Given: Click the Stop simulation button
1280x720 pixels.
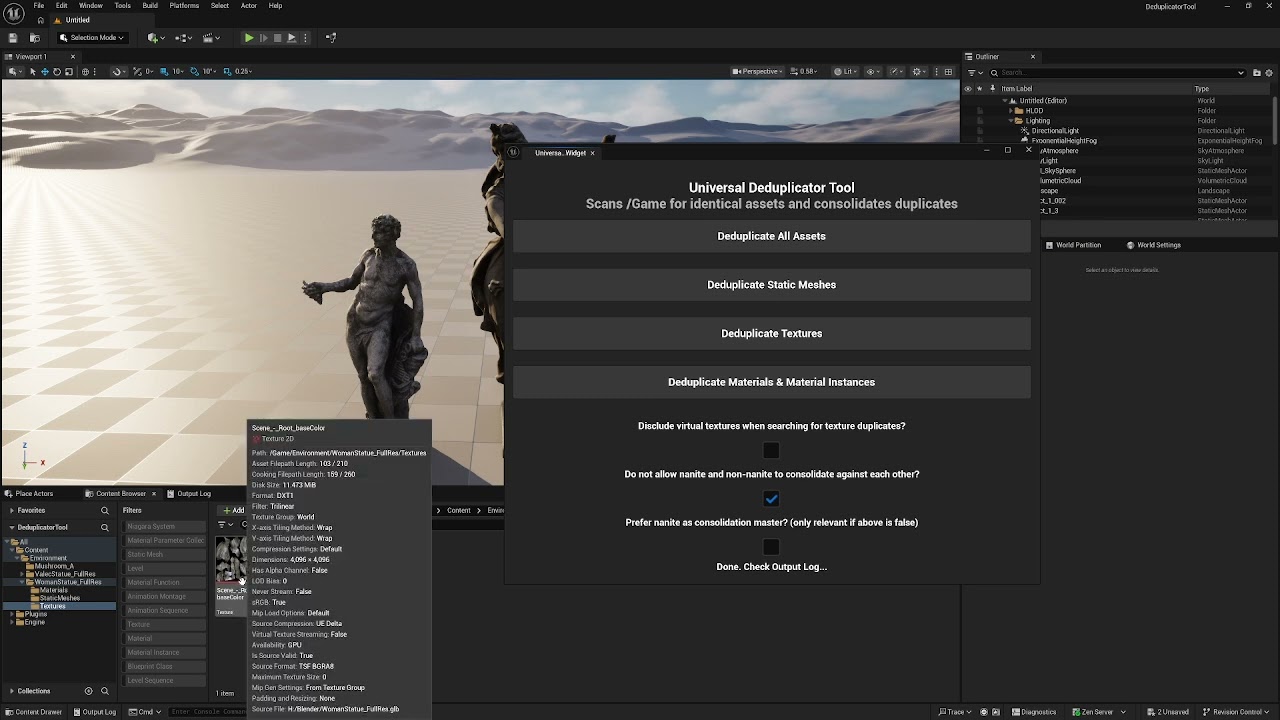Looking at the screenshot, I should (x=278, y=38).
